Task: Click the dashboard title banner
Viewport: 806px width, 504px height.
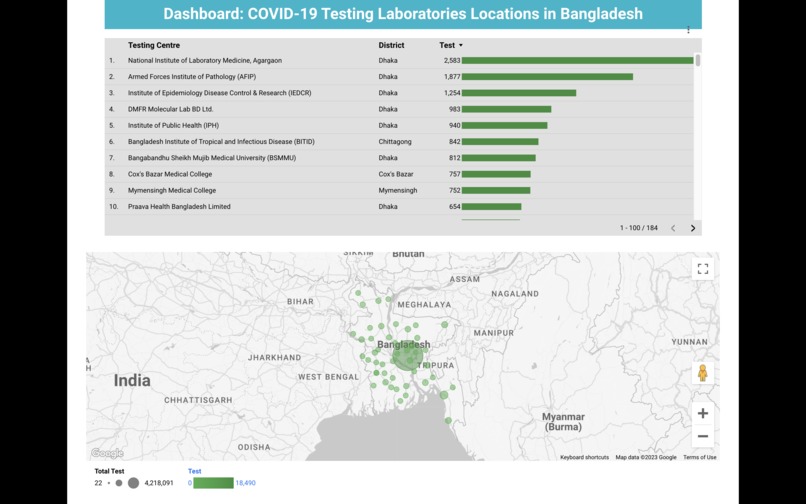Action: [403, 14]
